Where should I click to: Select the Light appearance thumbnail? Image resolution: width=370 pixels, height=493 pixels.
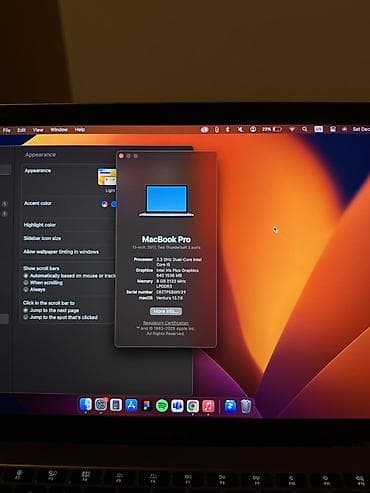[x=107, y=177]
